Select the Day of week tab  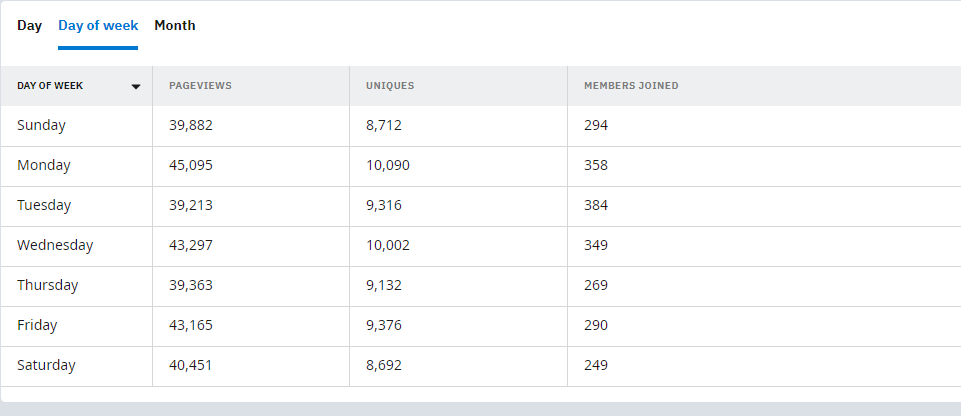[x=98, y=26]
